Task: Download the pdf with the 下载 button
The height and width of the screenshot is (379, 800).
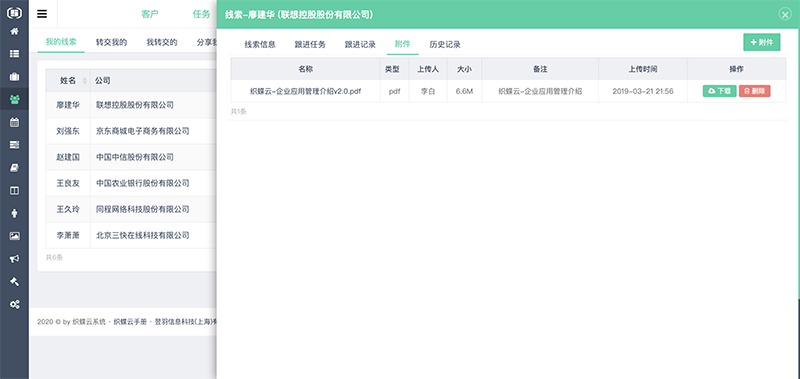Action: pyautogui.click(x=719, y=91)
